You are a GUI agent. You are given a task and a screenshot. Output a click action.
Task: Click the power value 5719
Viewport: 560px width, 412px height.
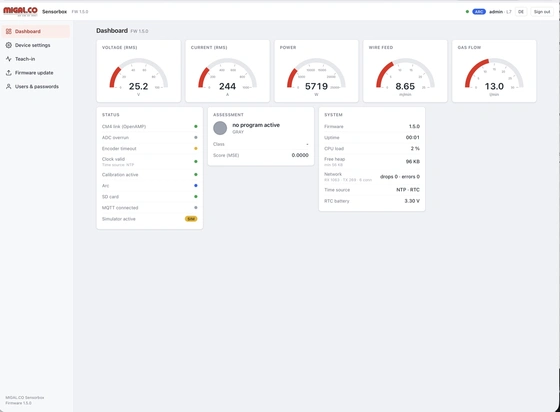pyautogui.click(x=316, y=86)
